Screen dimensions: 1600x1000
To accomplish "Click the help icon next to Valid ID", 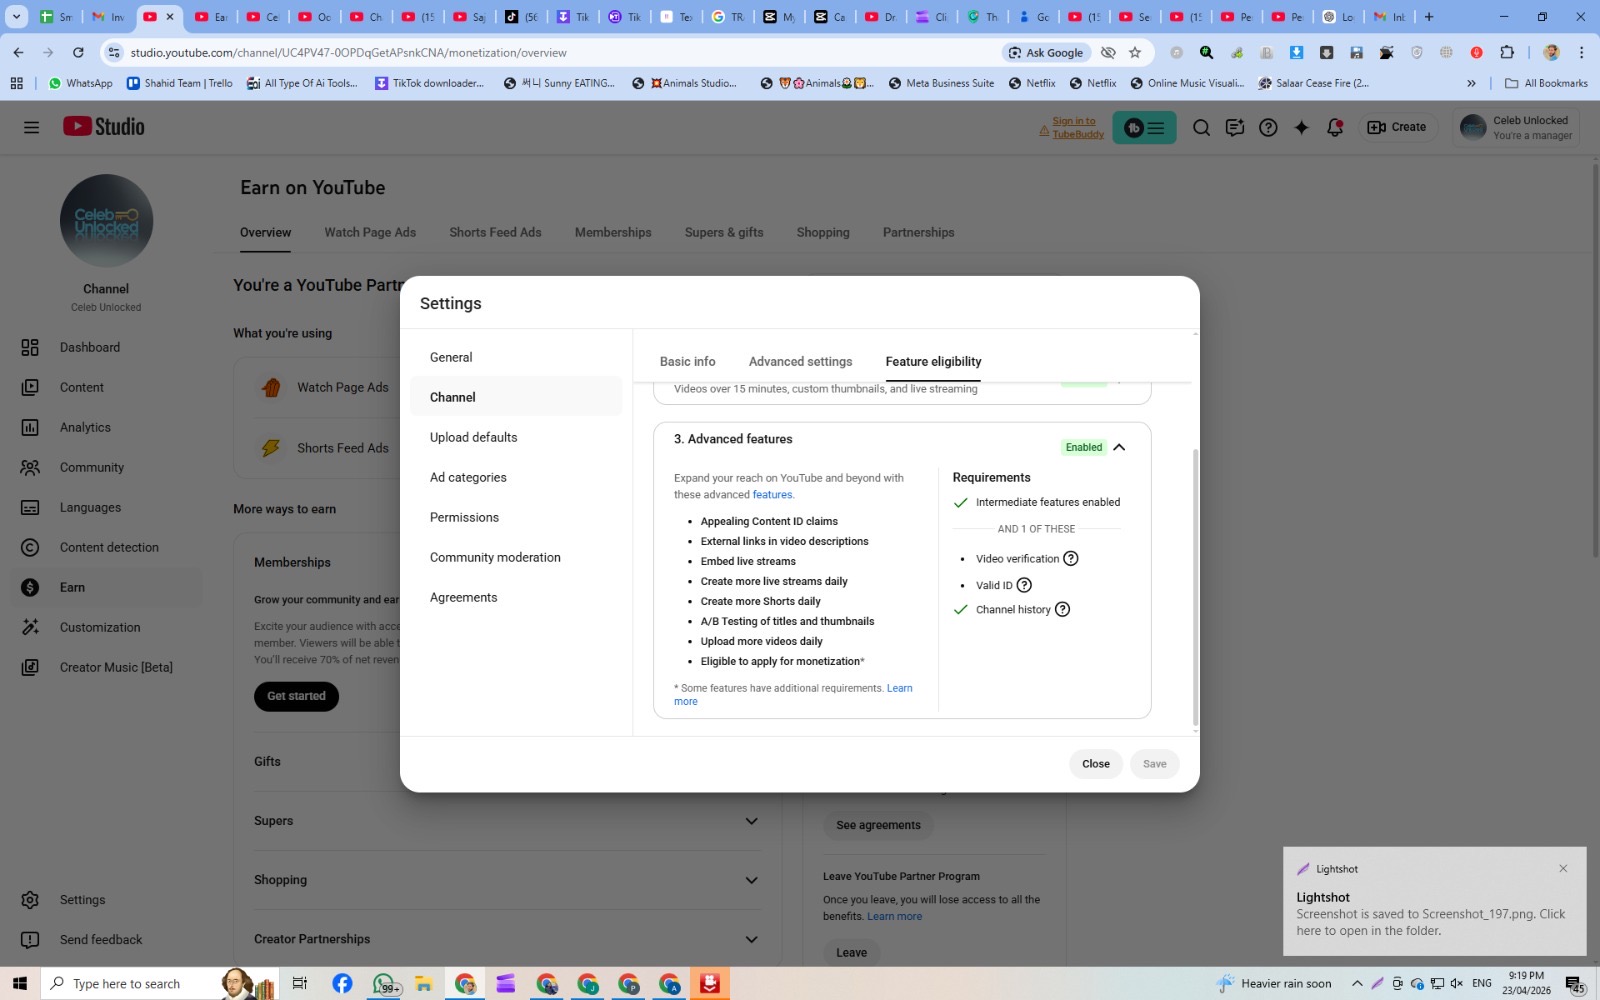I will point(1024,585).
